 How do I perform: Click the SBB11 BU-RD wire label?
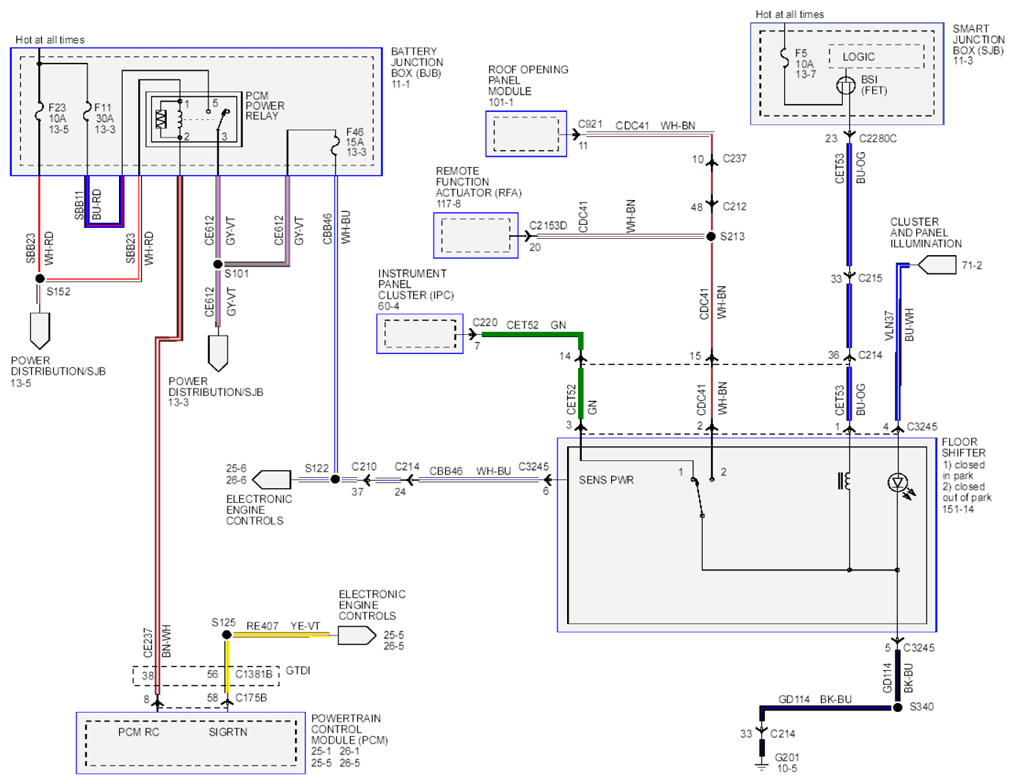click(x=87, y=205)
